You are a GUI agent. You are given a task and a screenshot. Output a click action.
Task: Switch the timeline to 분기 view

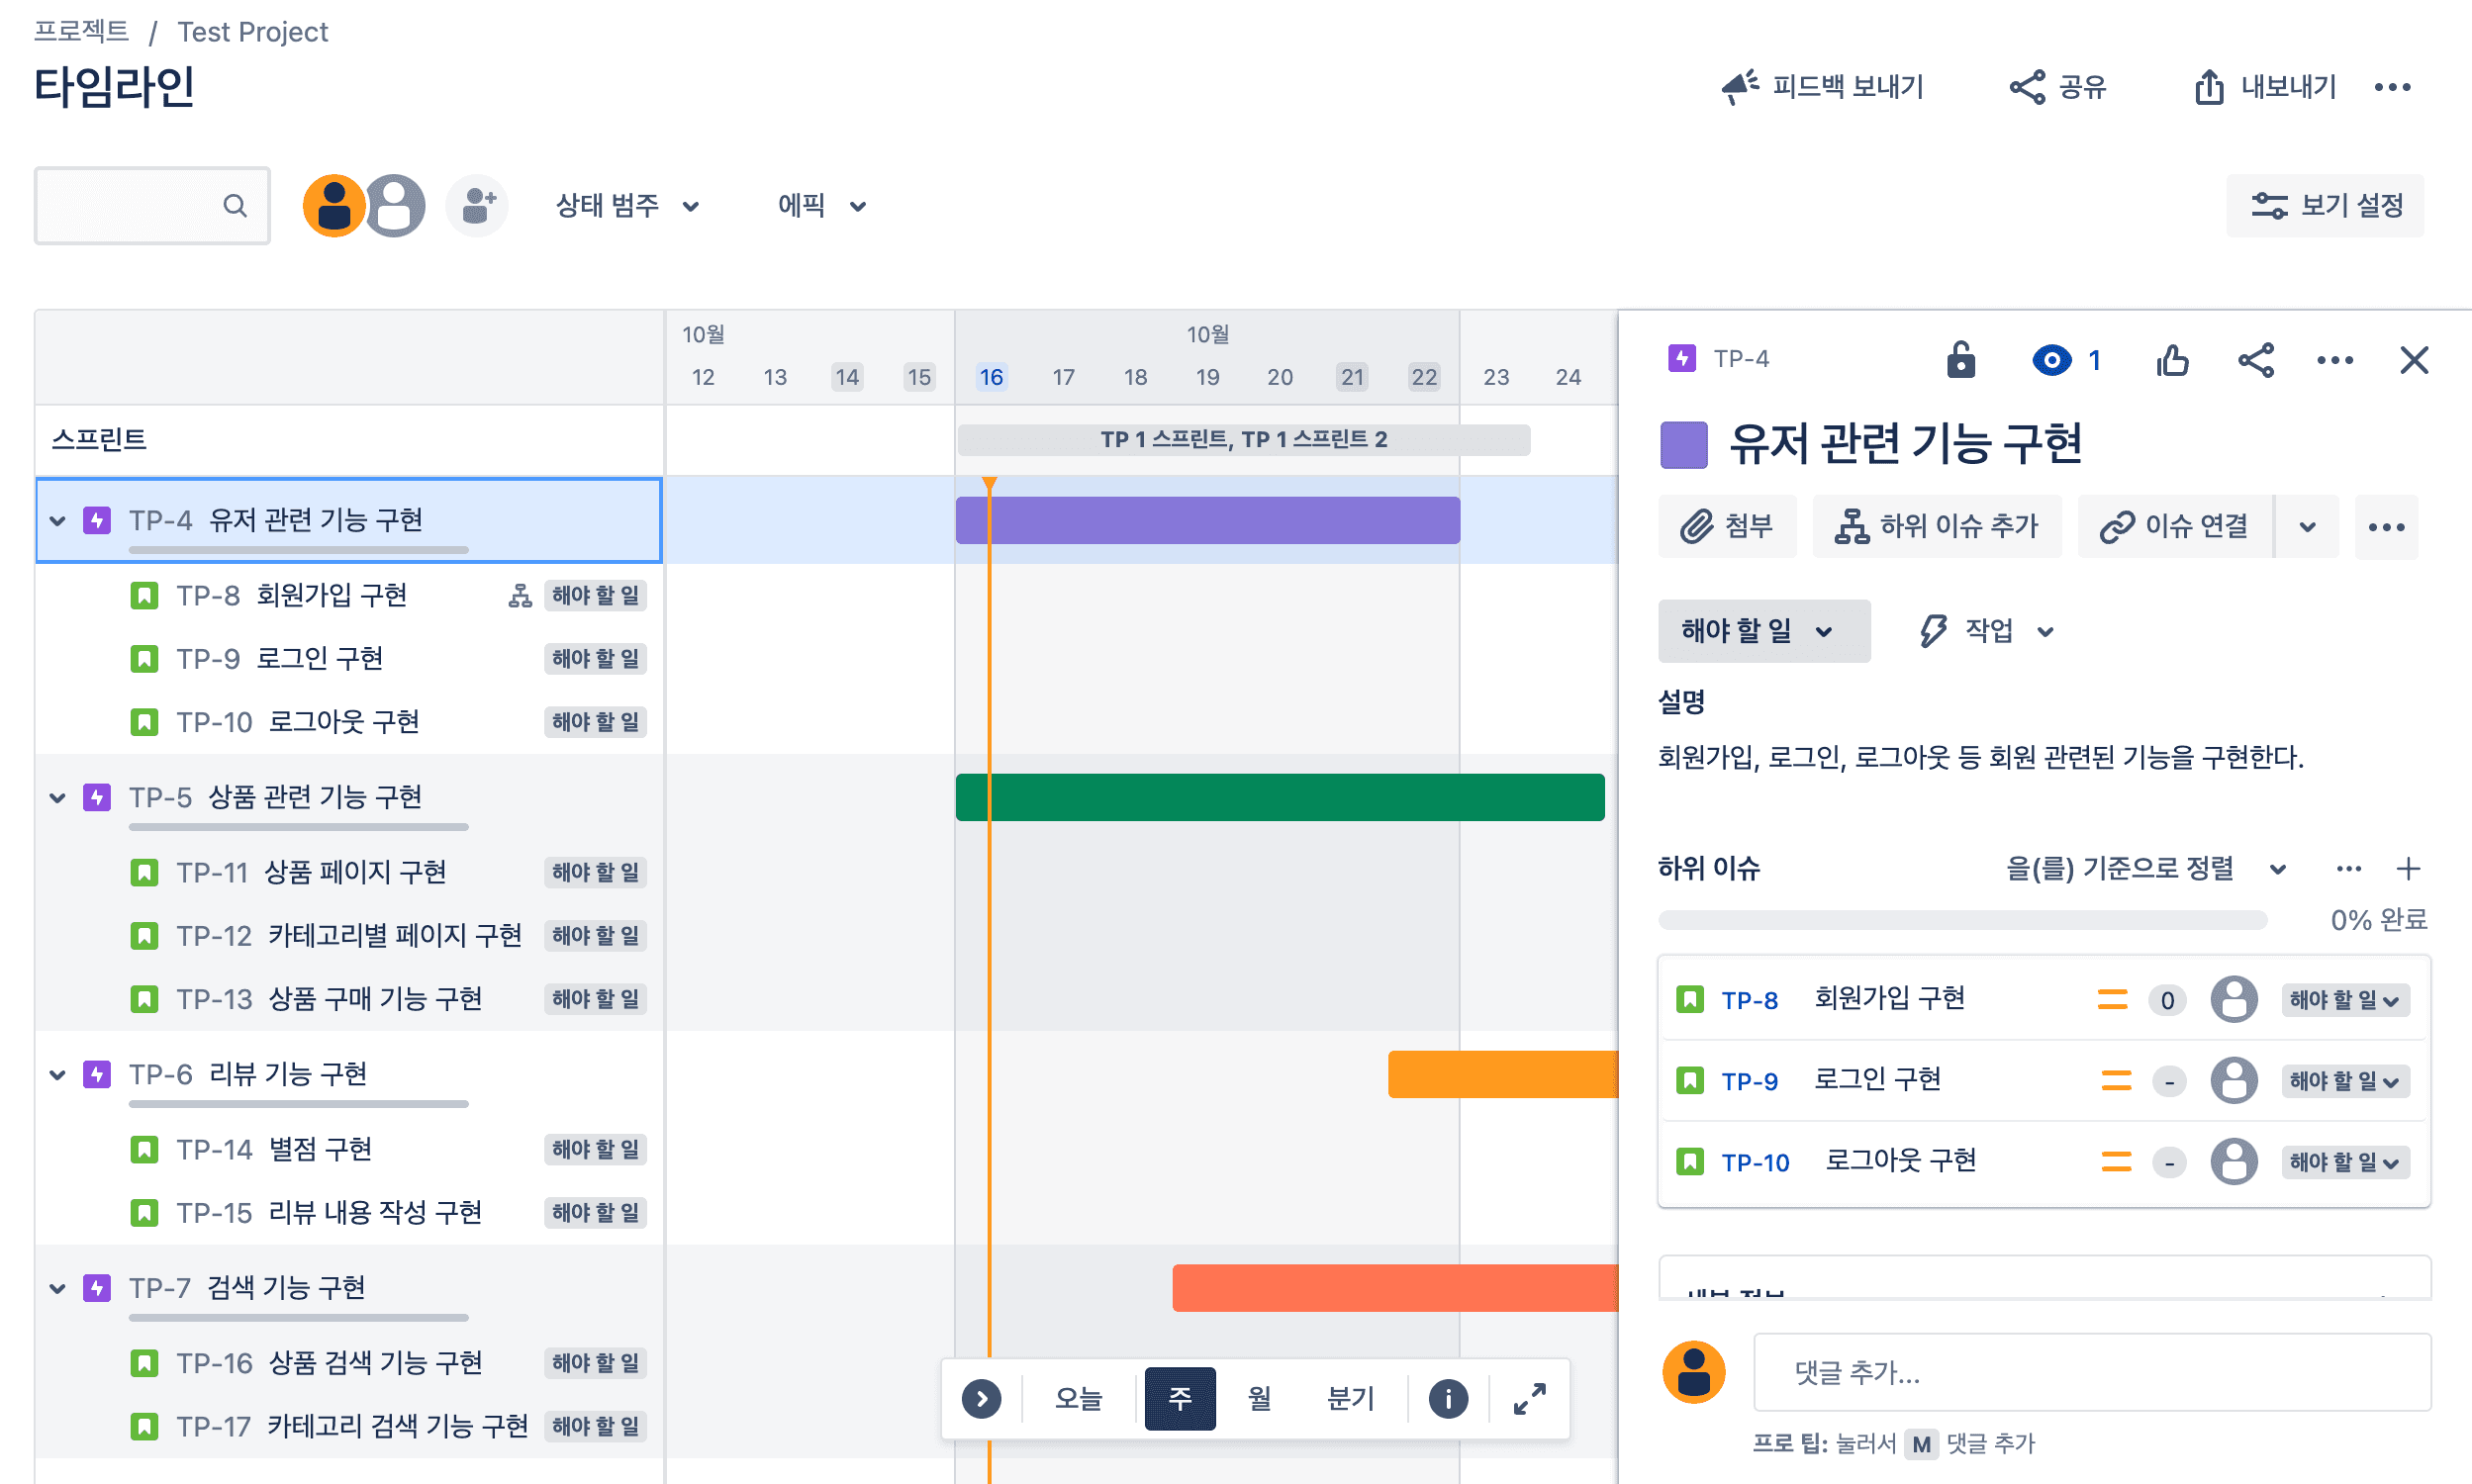(1350, 1398)
